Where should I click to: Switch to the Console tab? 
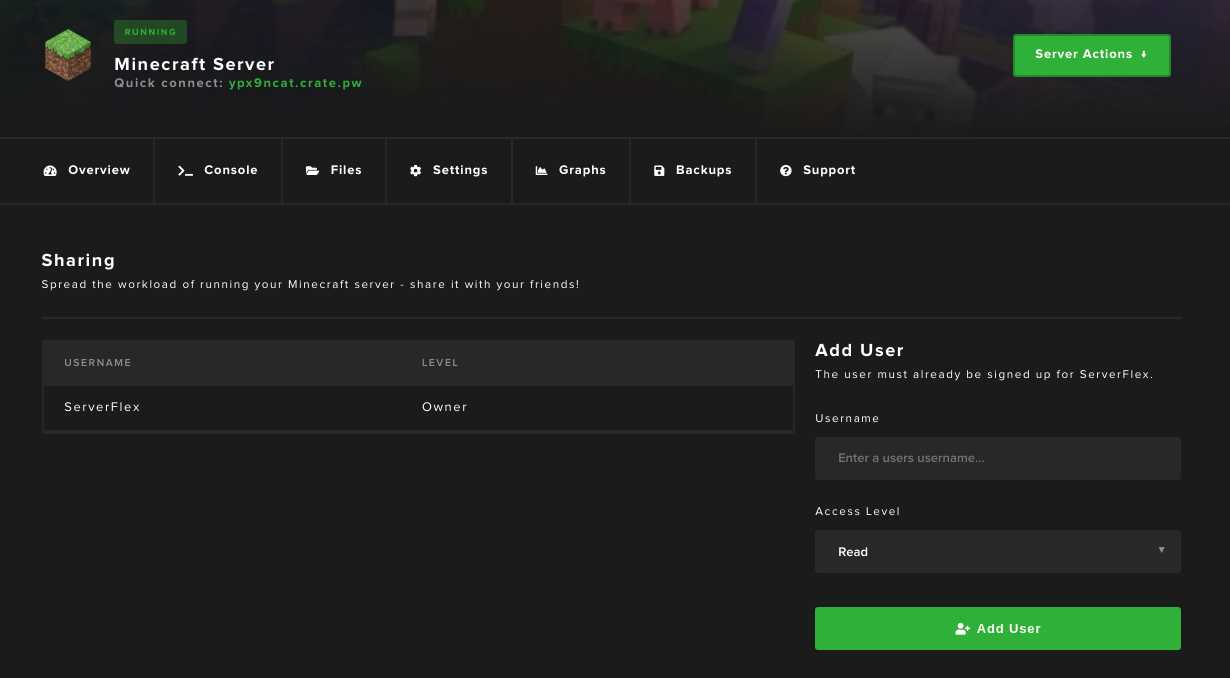click(218, 170)
